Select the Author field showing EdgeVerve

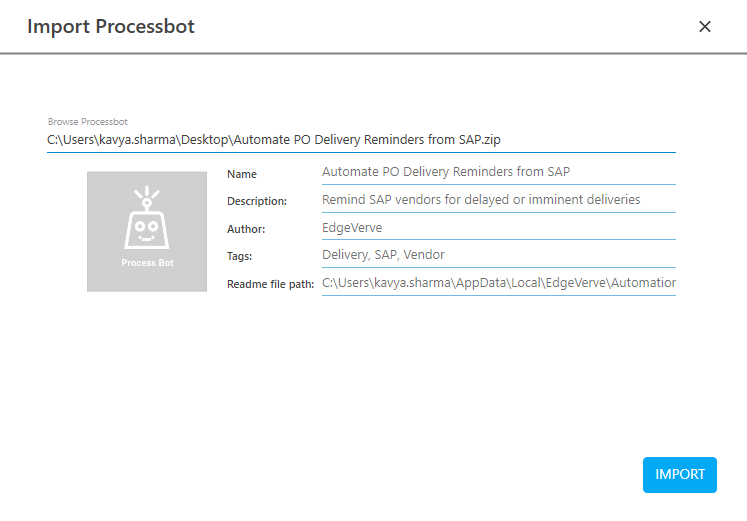tap(498, 228)
